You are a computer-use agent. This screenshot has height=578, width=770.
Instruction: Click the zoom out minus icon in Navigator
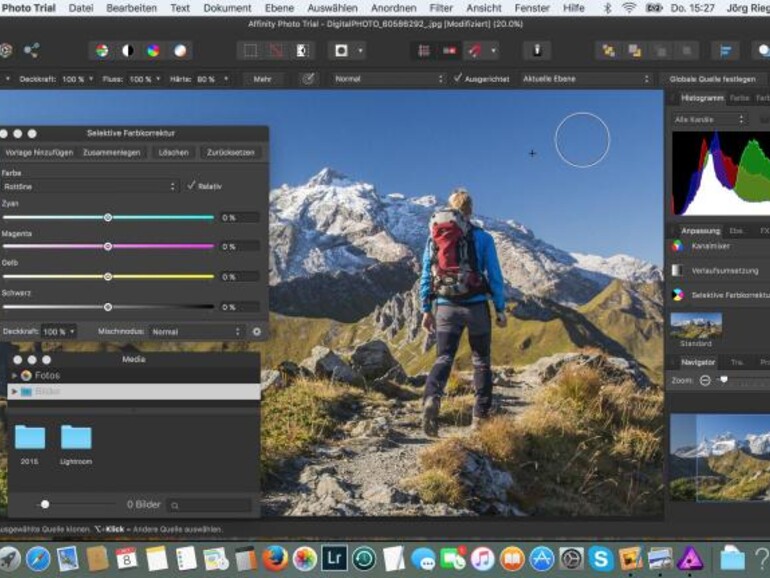(x=705, y=380)
